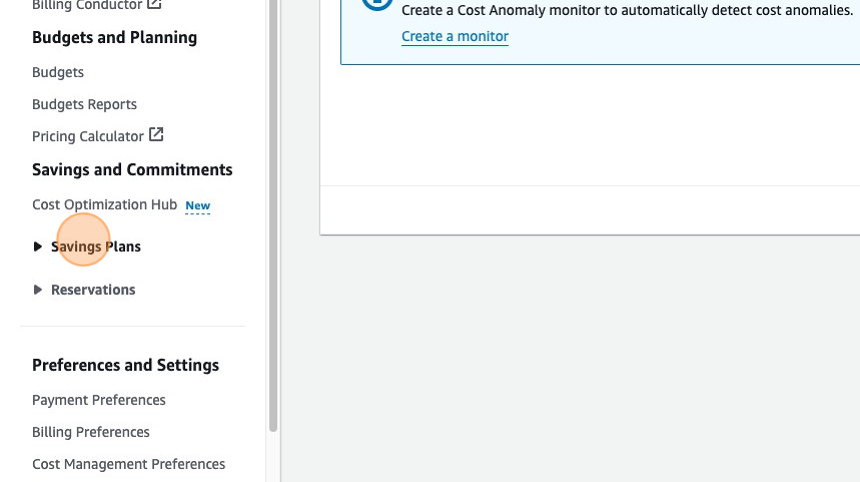Expand the Savings Plans disclosure triangle
860x482 pixels.
38,247
